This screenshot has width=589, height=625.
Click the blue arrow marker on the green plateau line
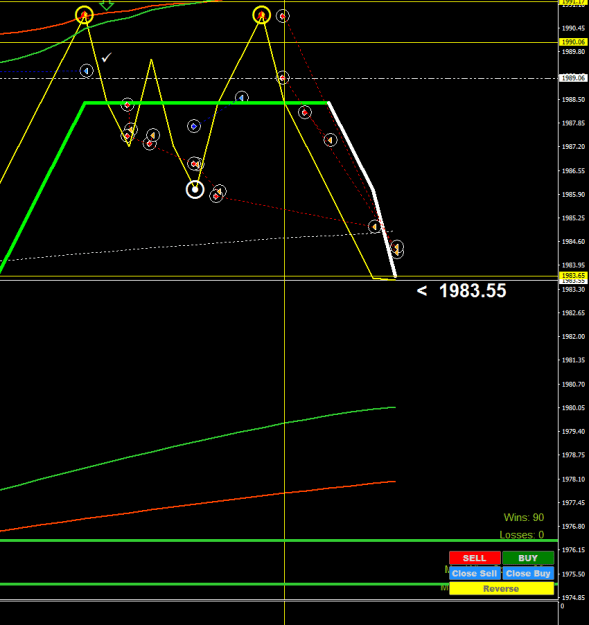point(241,98)
